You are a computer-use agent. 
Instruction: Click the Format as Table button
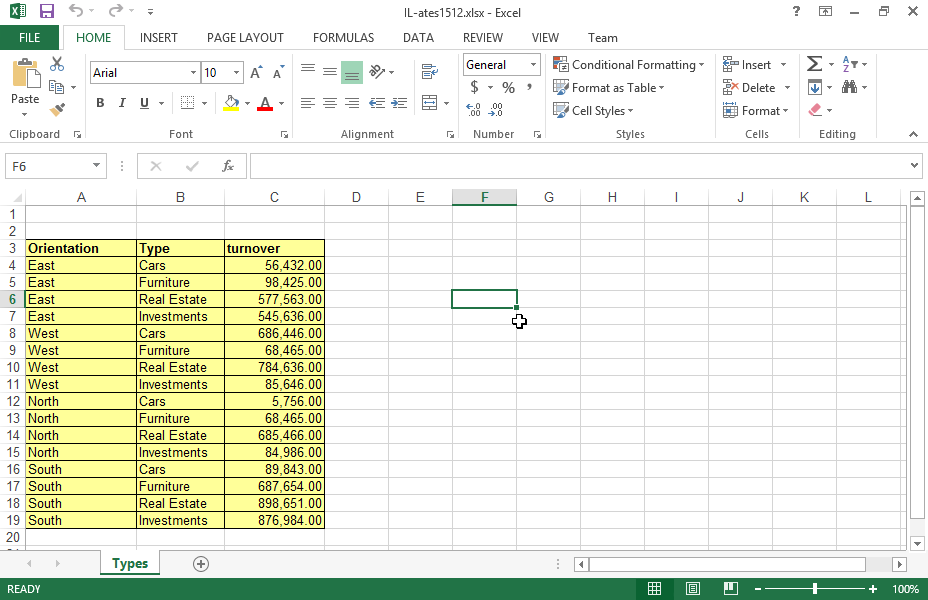pos(610,88)
